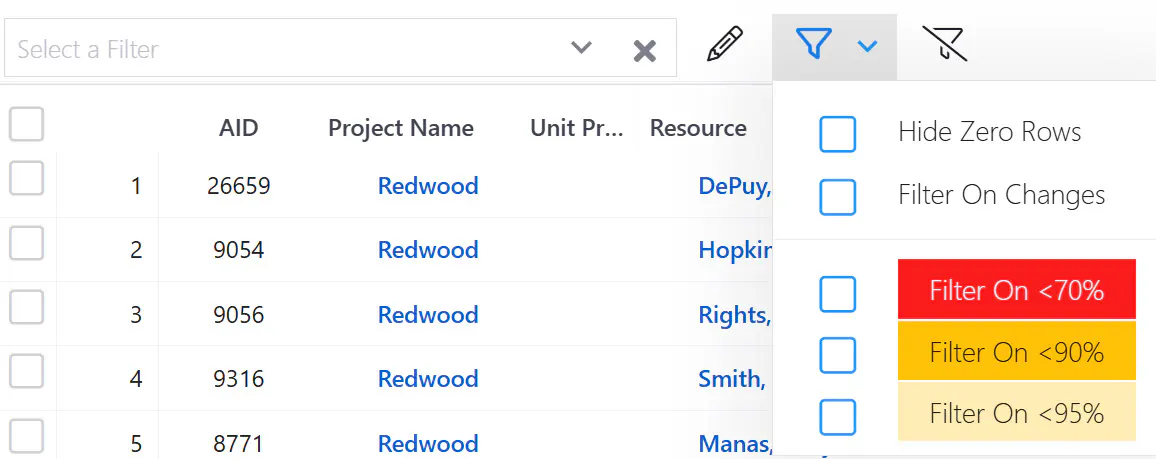Click AID cell 26659

point(239,186)
